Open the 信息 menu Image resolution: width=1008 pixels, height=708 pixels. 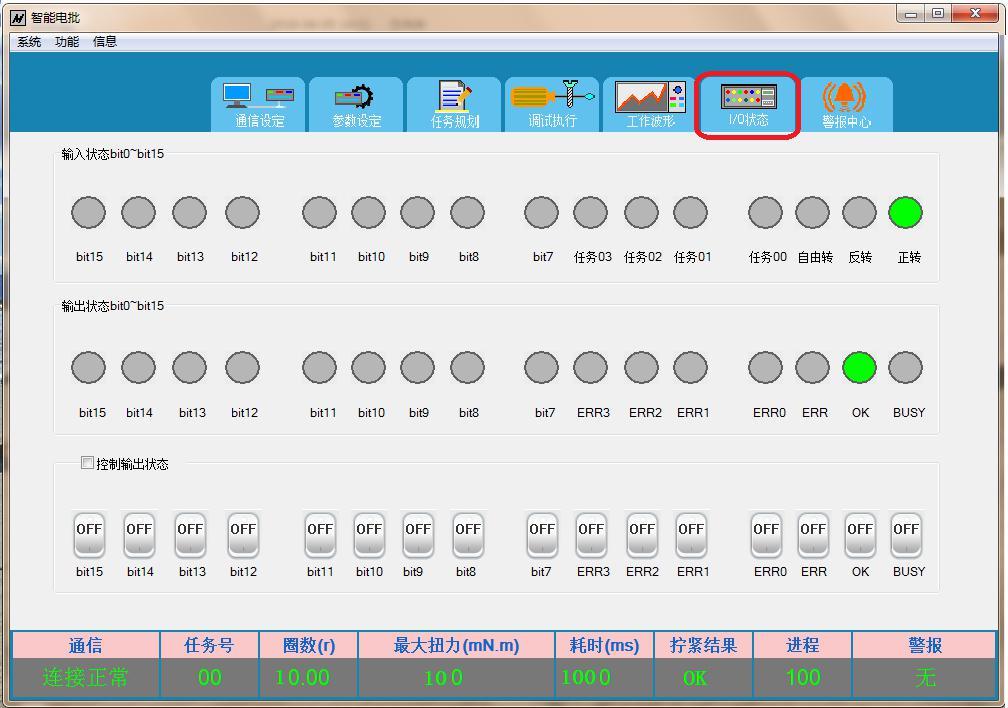click(105, 42)
